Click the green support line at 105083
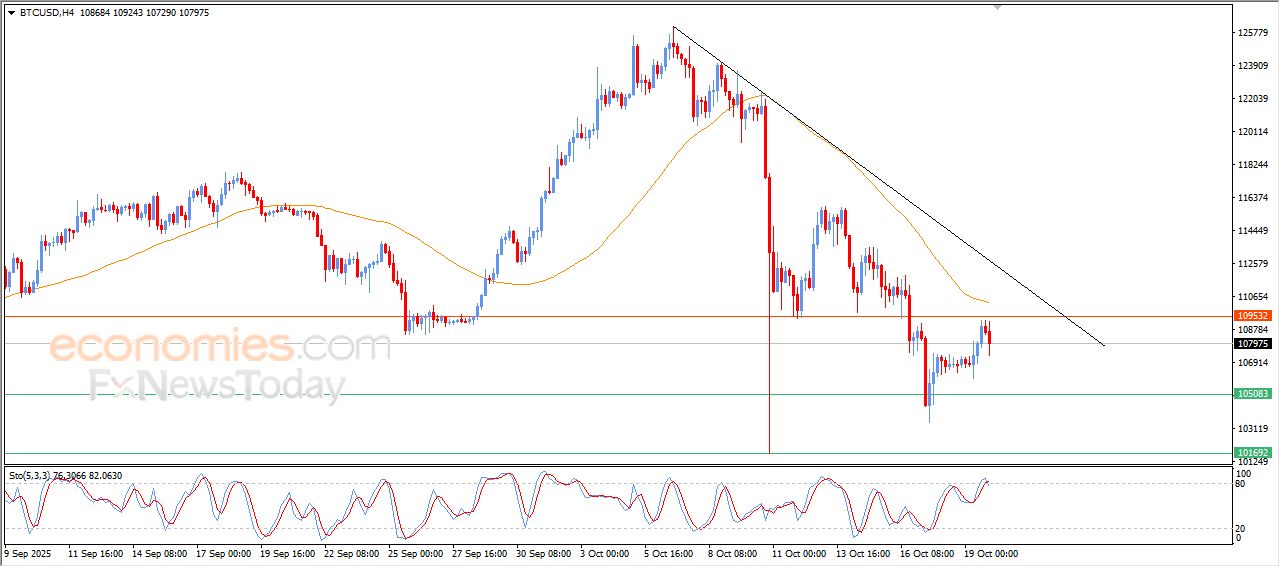1280x567 pixels. (500, 394)
